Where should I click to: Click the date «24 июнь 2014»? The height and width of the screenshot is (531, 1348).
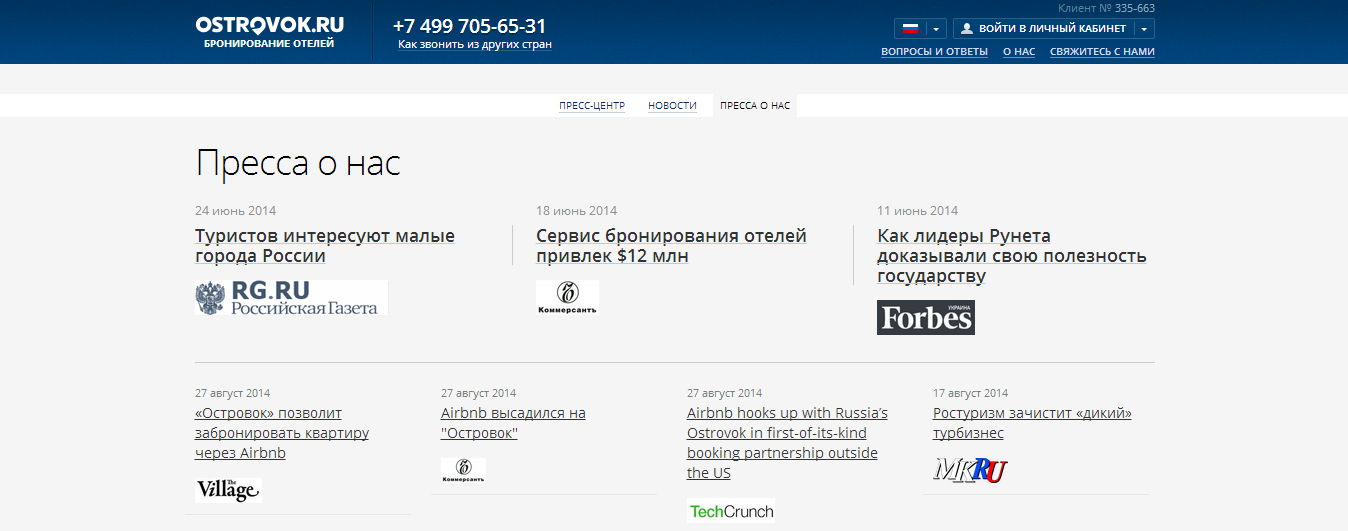coord(236,211)
